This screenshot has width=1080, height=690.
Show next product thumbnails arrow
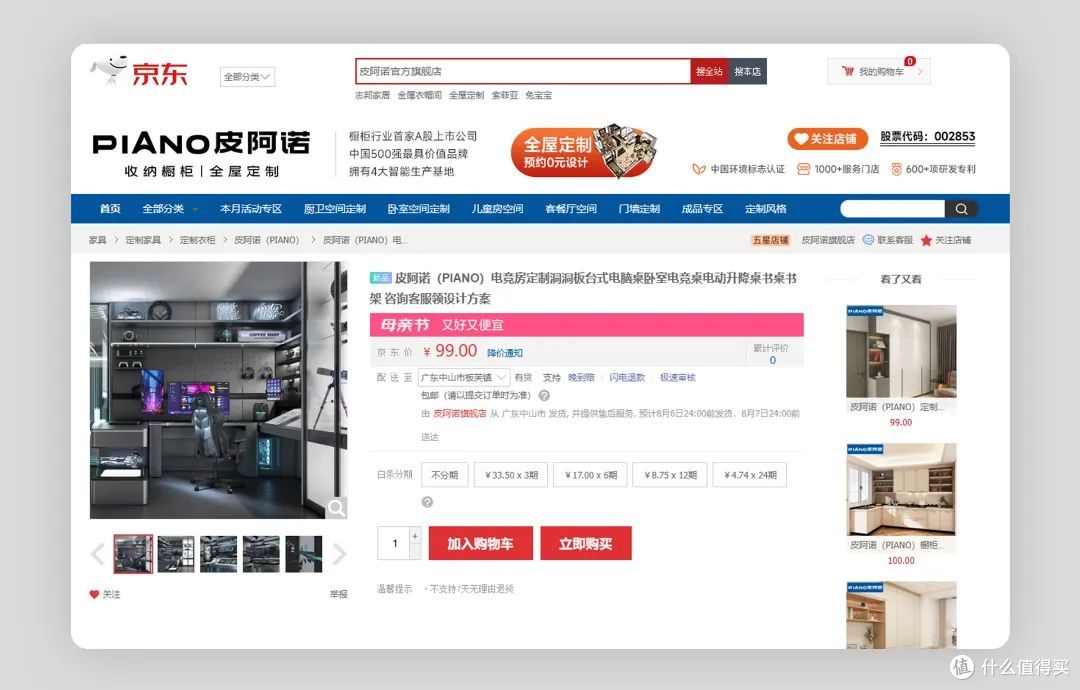click(x=340, y=554)
